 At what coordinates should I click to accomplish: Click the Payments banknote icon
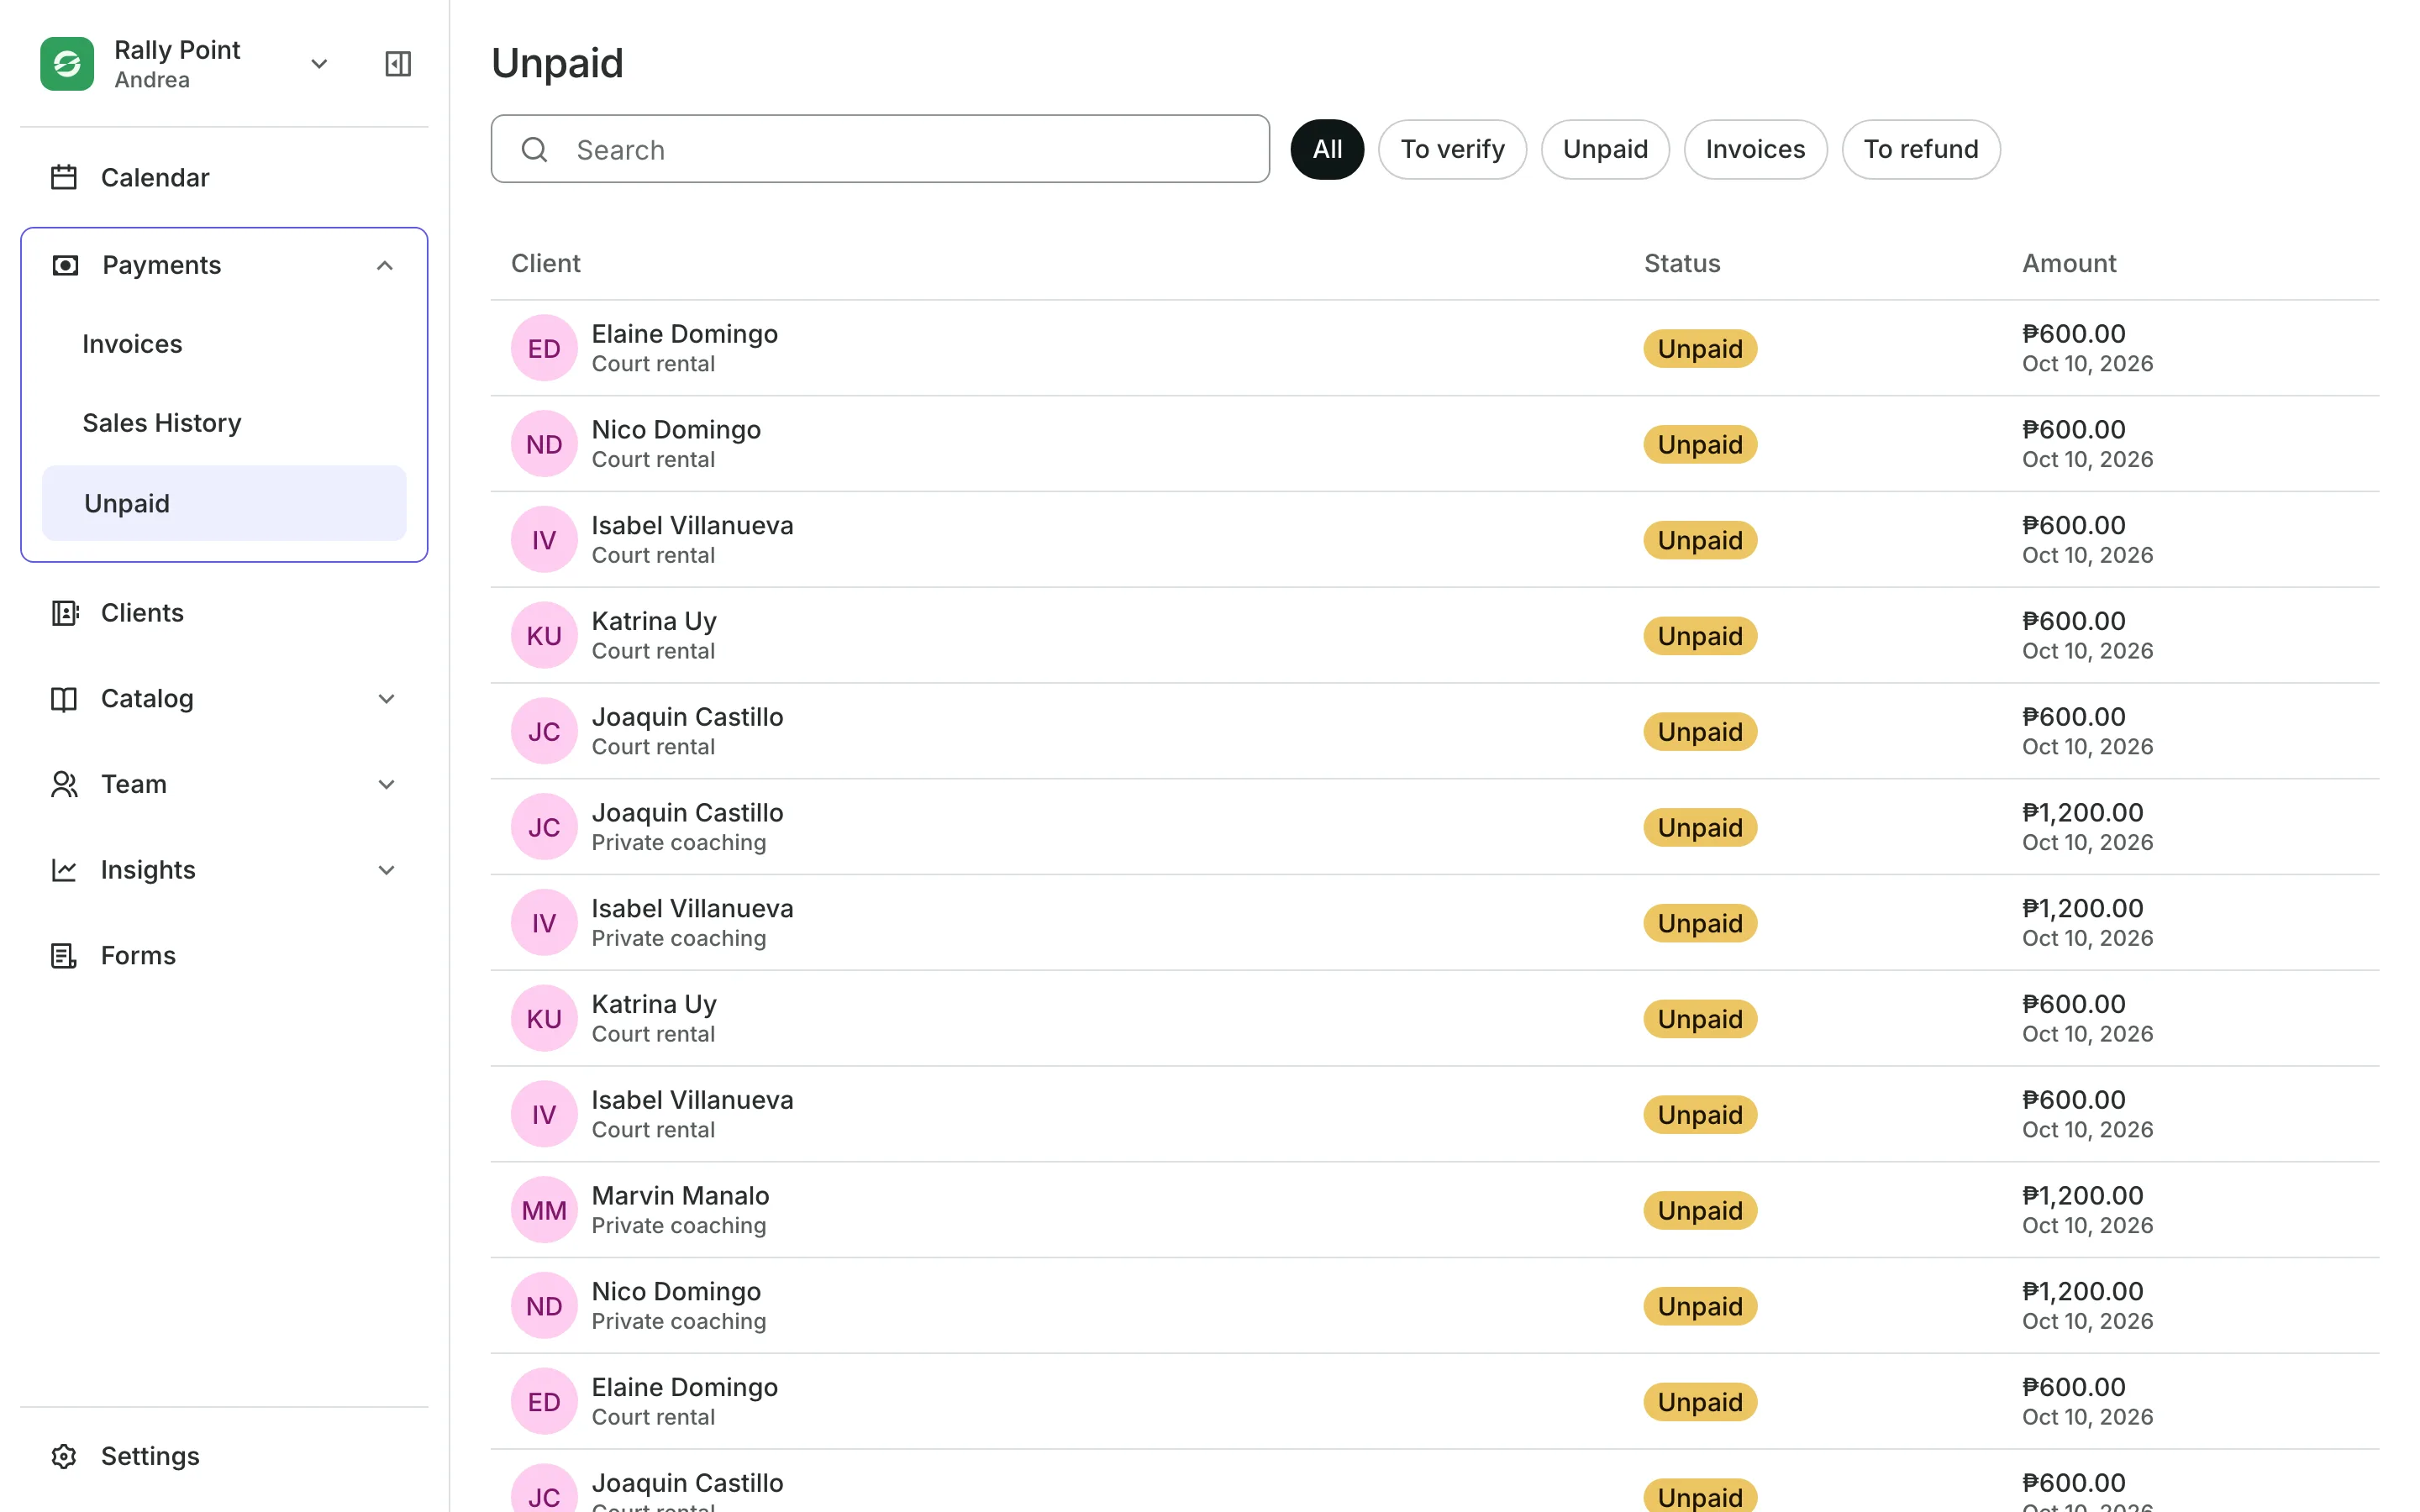[65, 265]
